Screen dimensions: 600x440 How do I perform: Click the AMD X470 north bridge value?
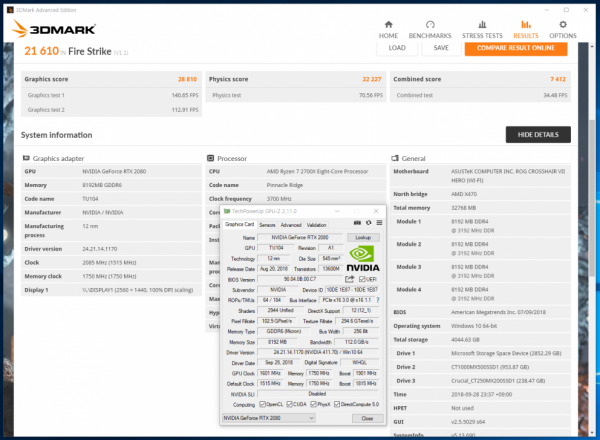464,194
